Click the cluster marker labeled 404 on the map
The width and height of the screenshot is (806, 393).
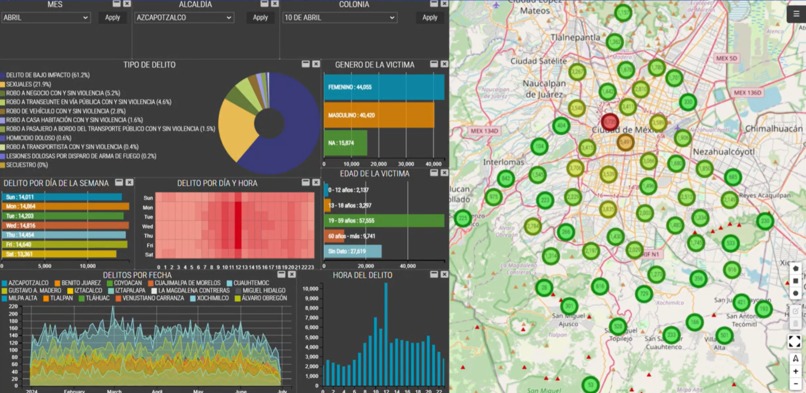pos(561,125)
